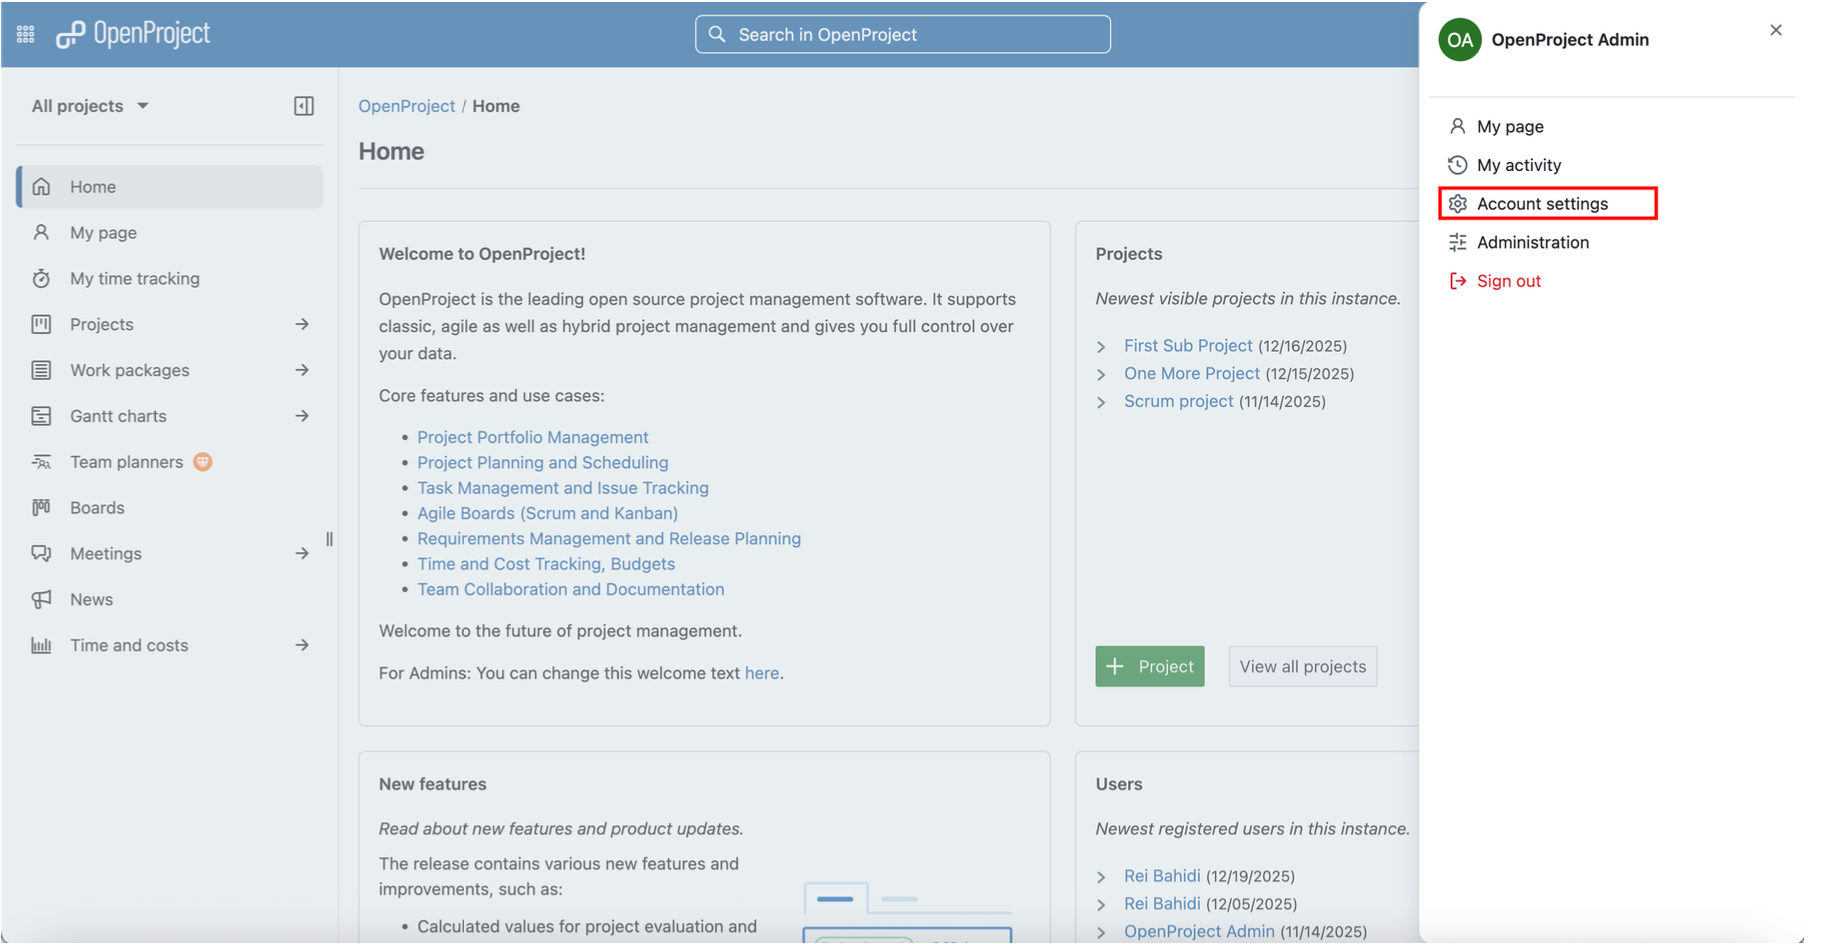Open the OpenProject Admin user link
This screenshot has height=944, width=1838.
1199,931
